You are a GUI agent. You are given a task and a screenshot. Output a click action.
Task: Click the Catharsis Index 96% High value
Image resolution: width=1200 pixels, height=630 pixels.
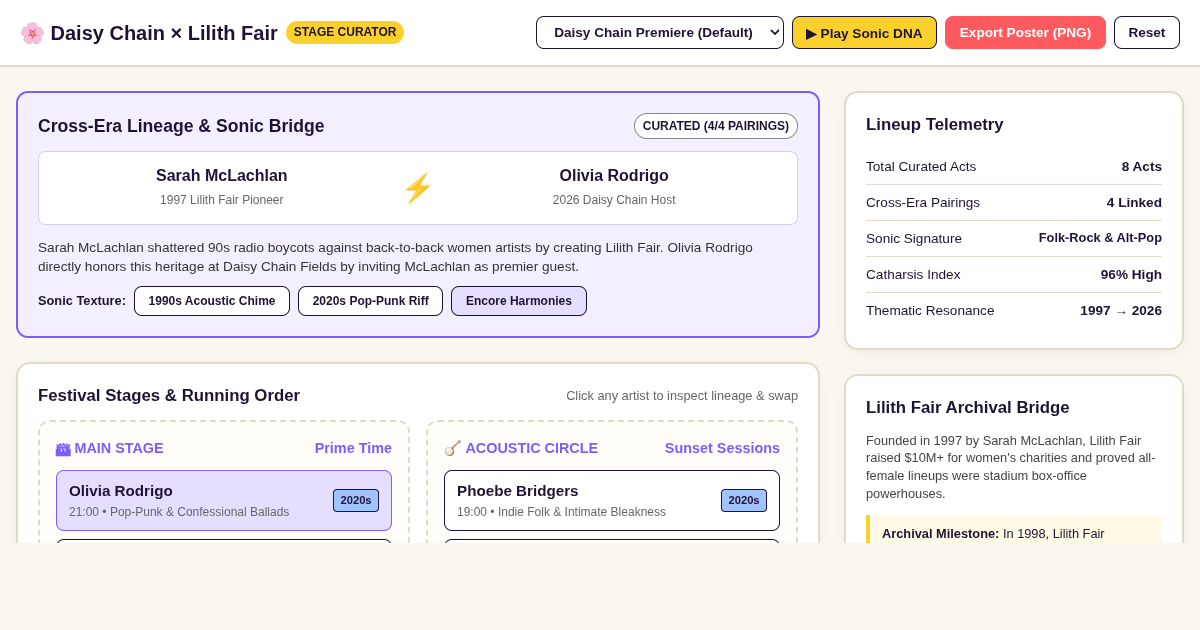coord(1131,275)
